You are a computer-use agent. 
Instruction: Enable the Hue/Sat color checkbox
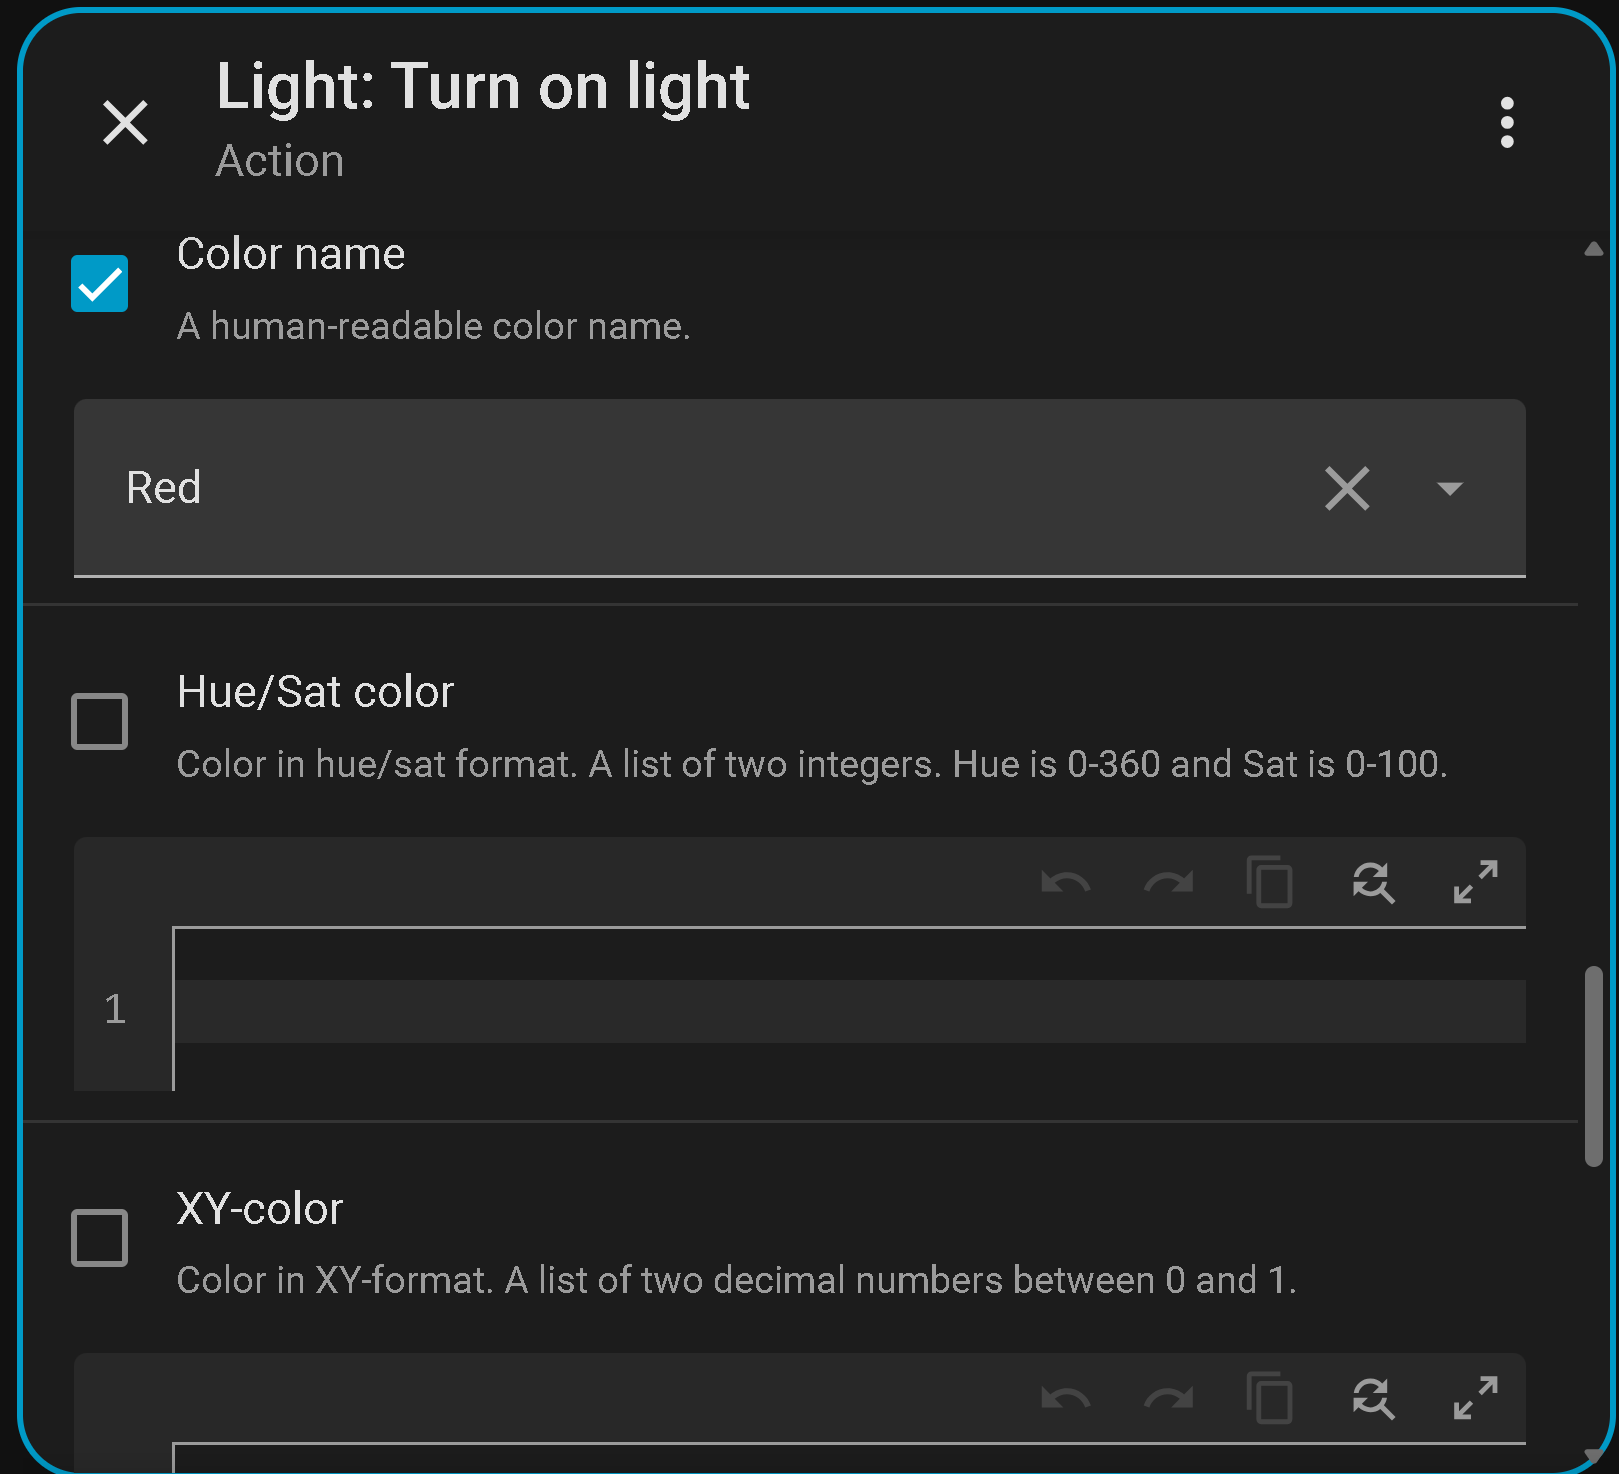click(x=100, y=721)
